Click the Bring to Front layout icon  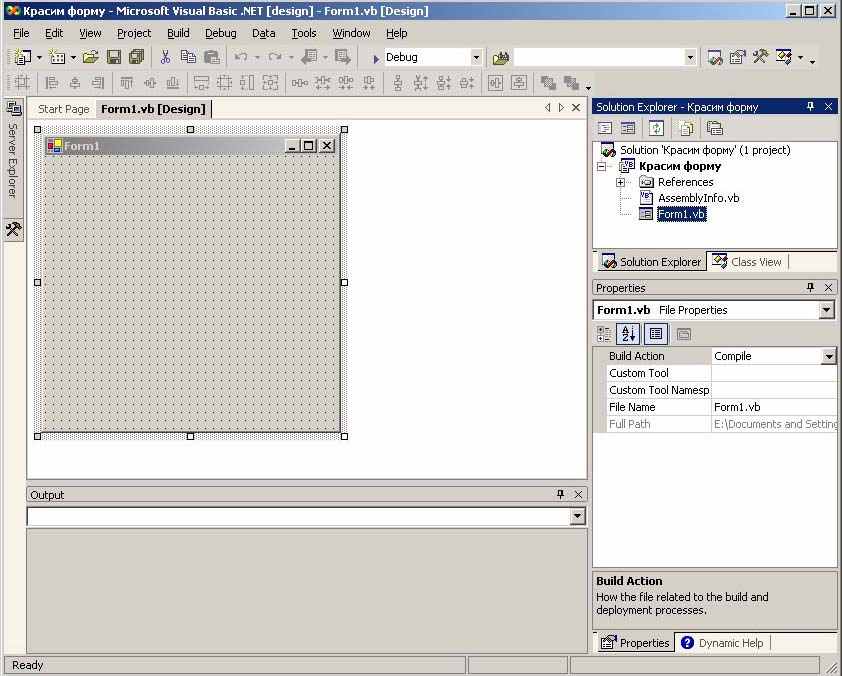click(548, 83)
